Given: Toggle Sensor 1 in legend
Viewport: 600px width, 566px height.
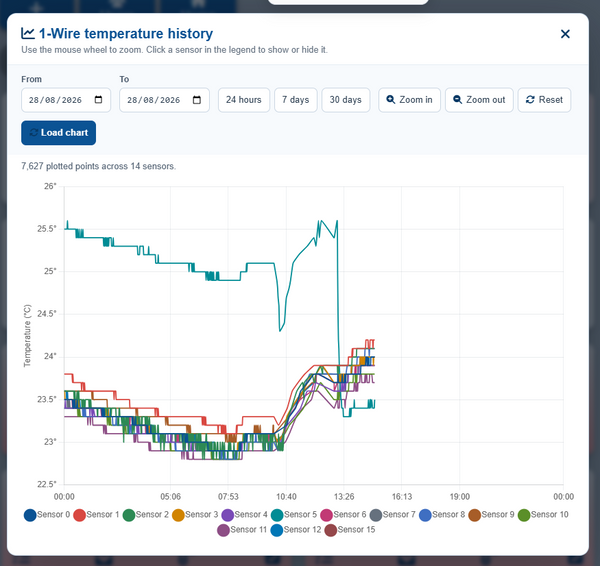Looking at the screenshot, I should tap(96, 515).
